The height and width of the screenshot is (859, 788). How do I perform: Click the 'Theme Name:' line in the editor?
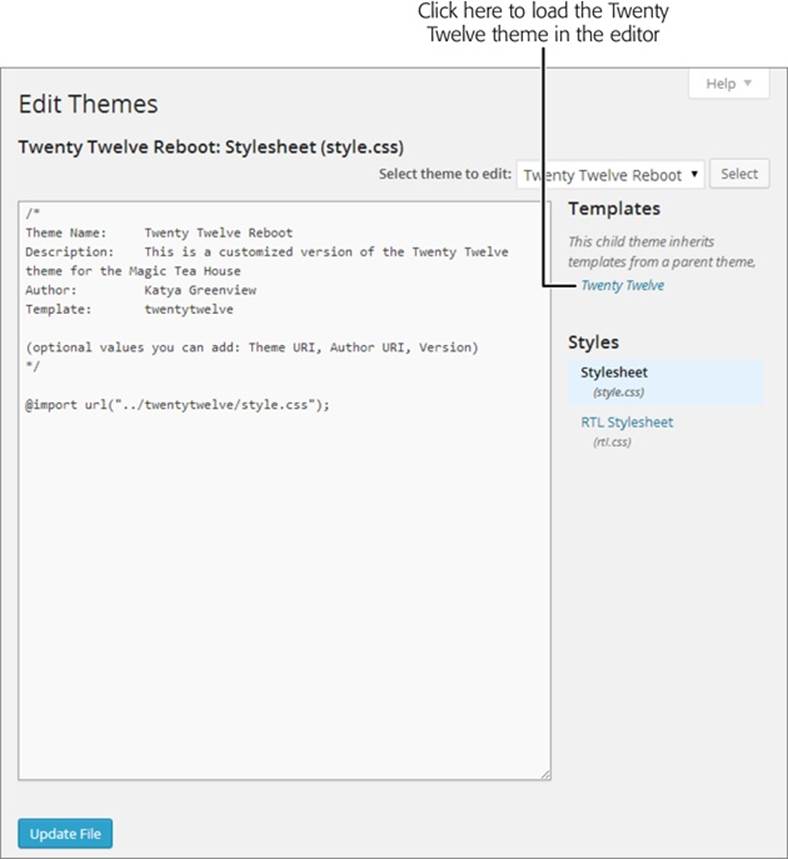click(159, 233)
